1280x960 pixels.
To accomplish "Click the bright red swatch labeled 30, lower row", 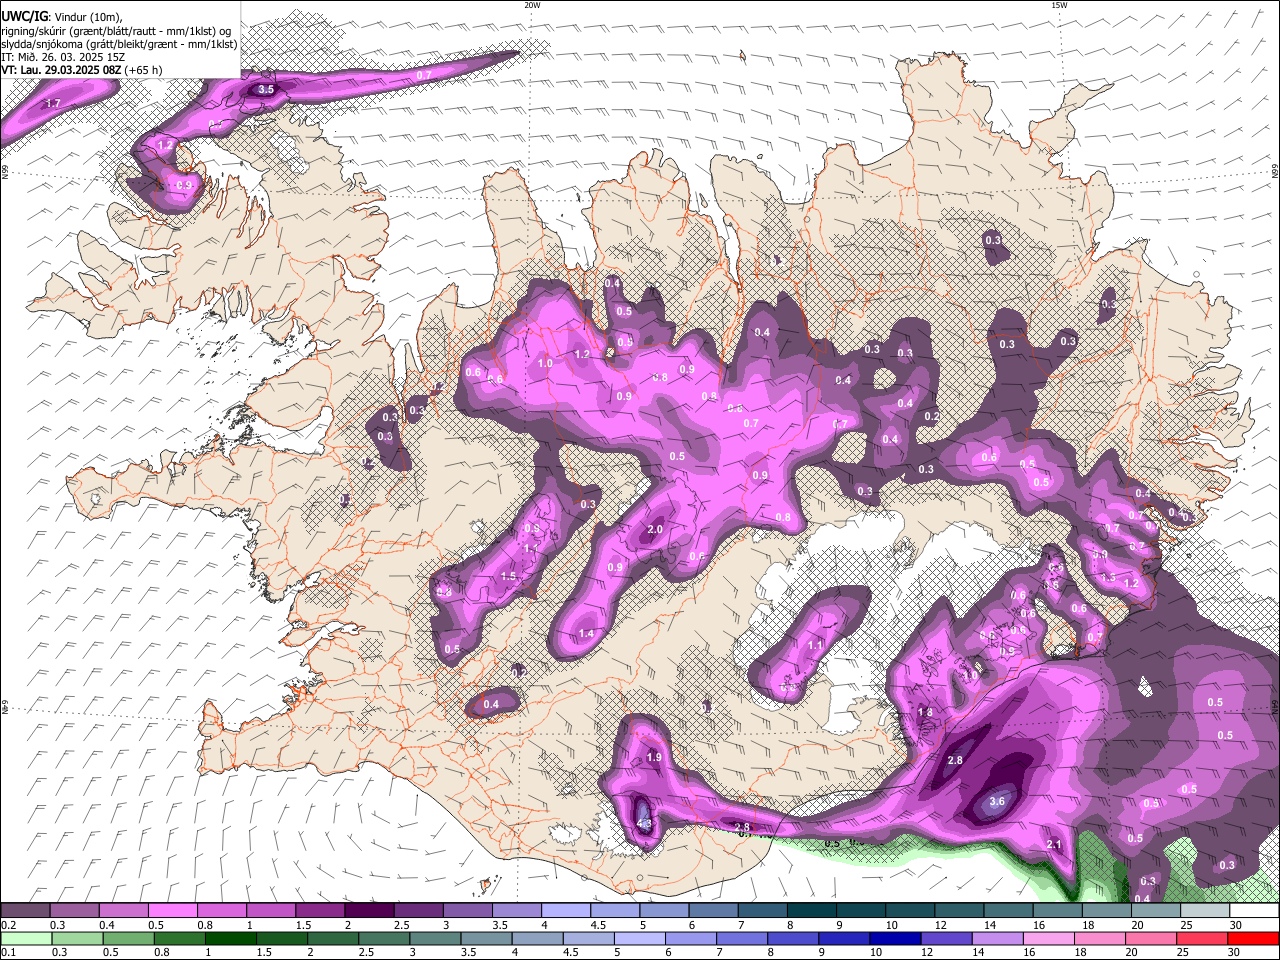I will (x=1253, y=939).
